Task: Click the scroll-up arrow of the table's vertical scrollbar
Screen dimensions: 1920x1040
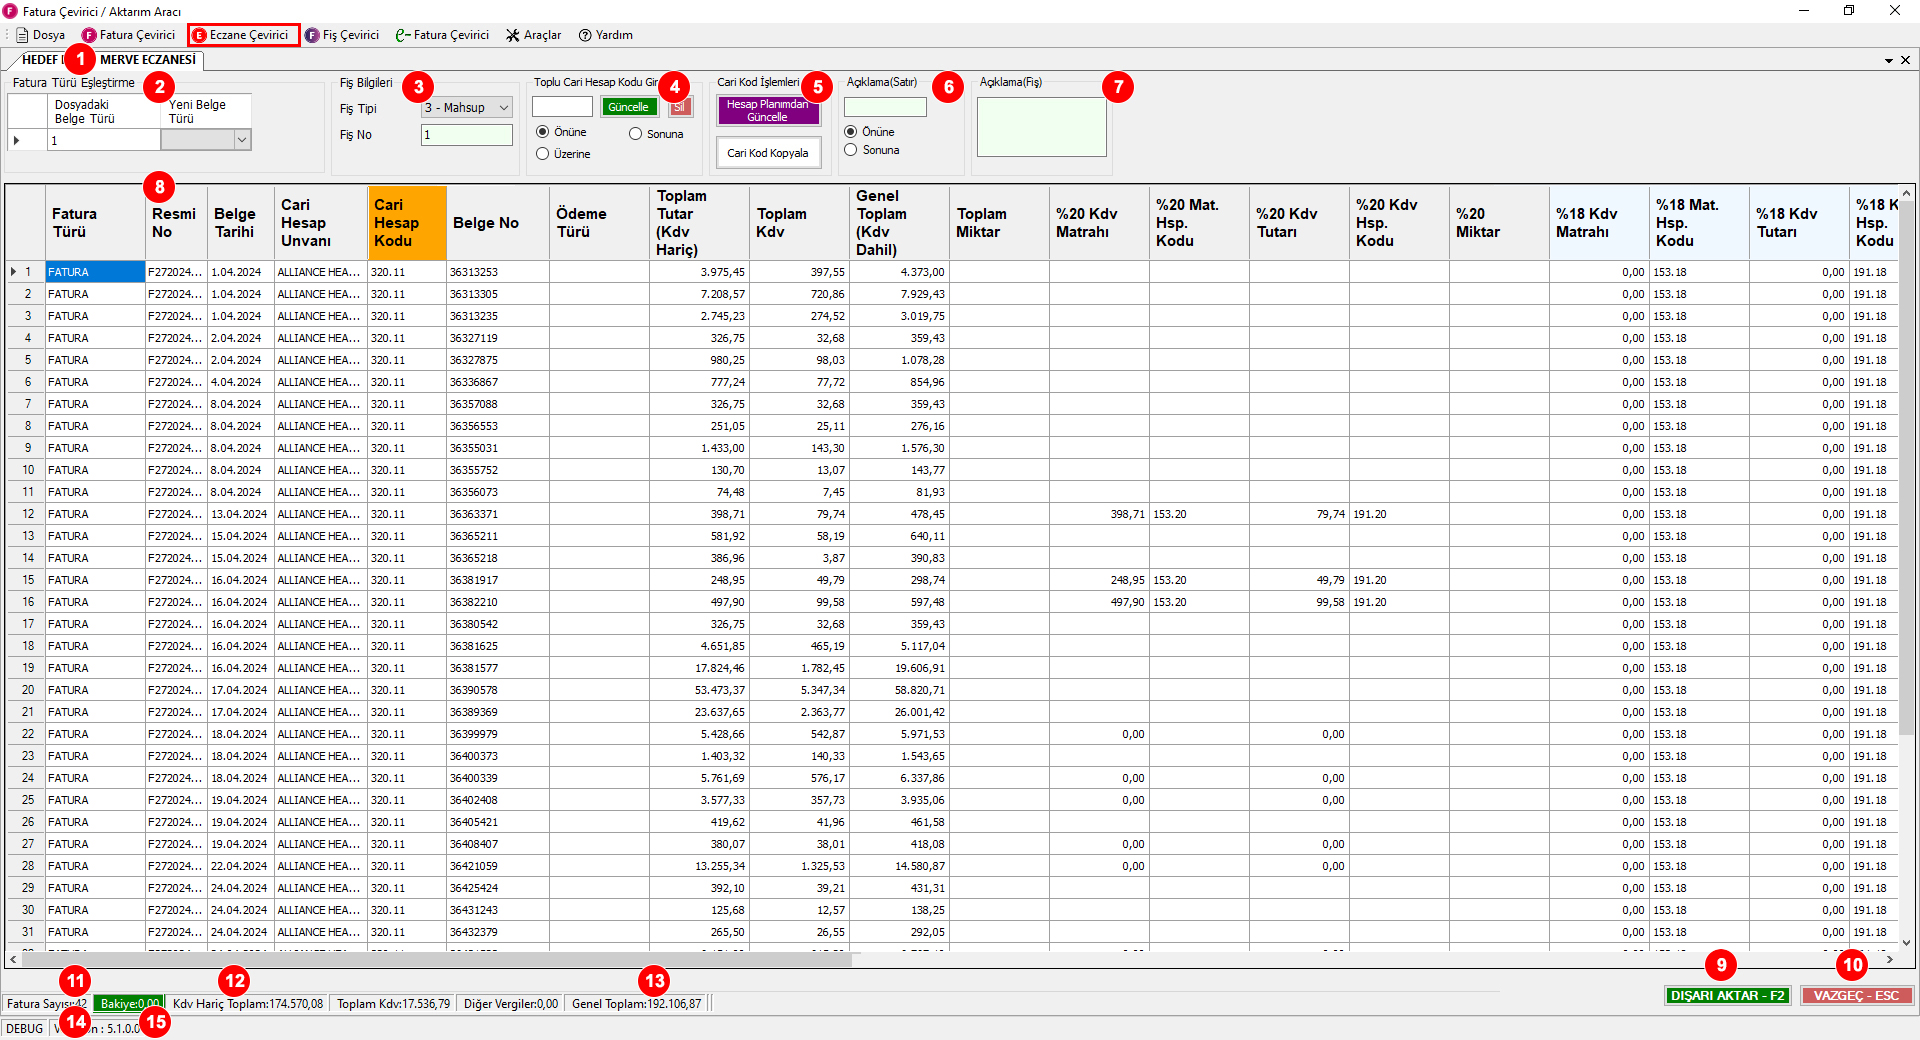Action: click(1906, 193)
